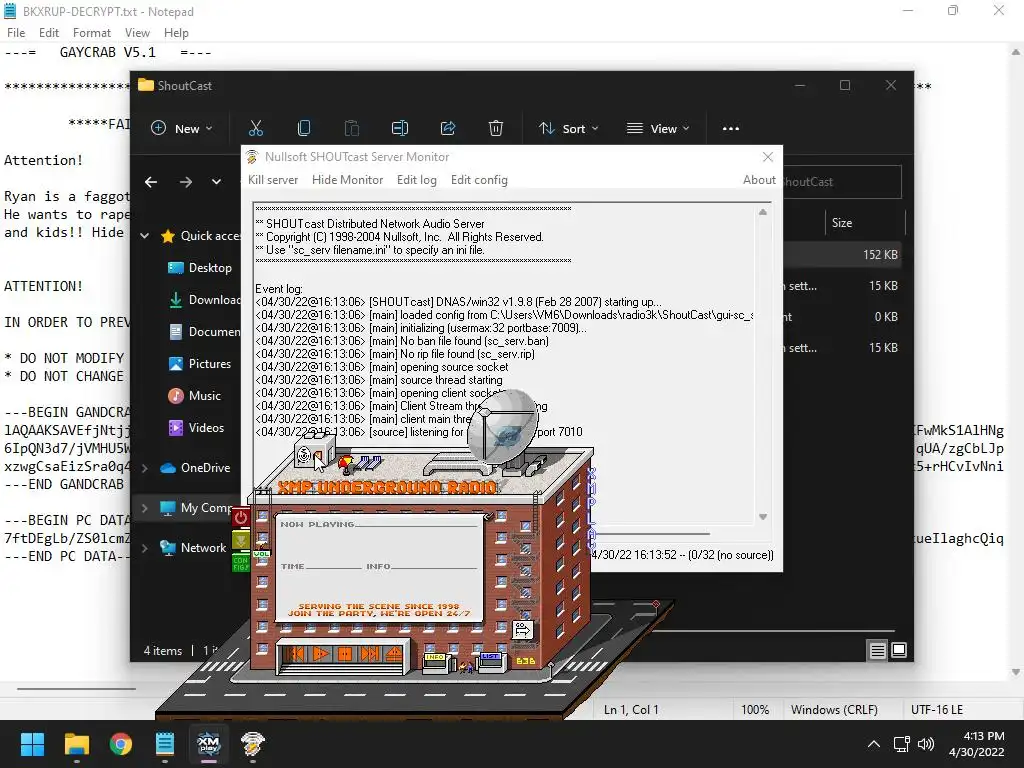Viewport: 1024px width, 768px height.
Task: Open Notepad File menu
Action: point(16,33)
